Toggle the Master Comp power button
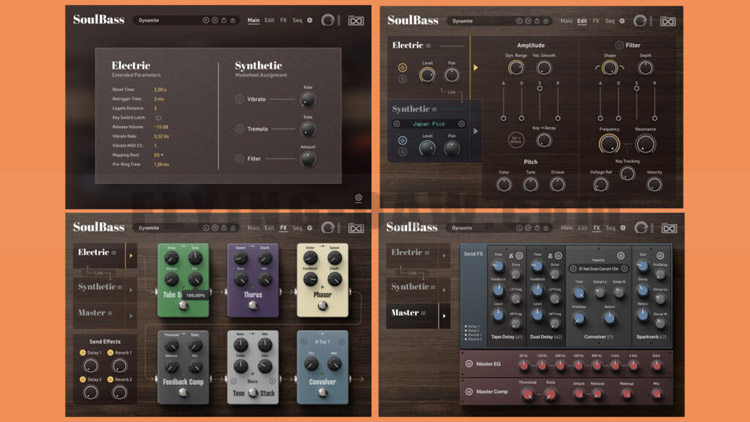Image resolution: width=750 pixels, height=422 pixels. click(x=469, y=391)
